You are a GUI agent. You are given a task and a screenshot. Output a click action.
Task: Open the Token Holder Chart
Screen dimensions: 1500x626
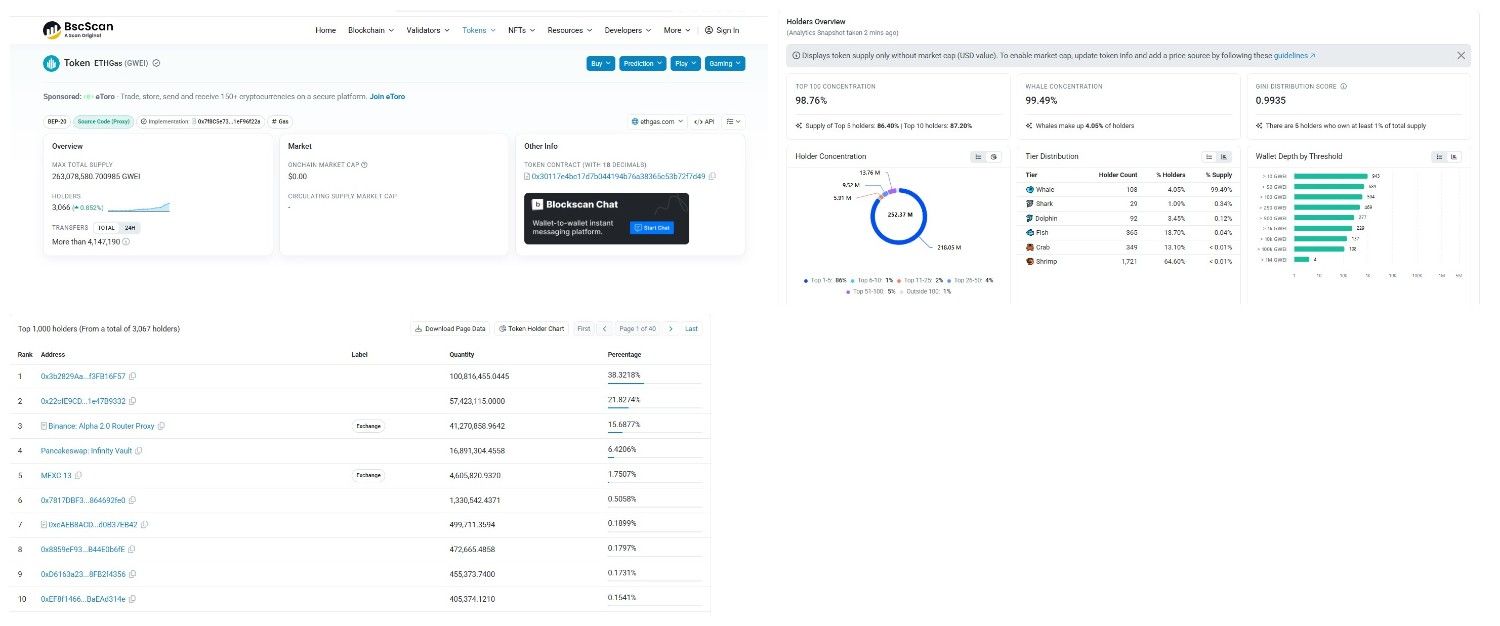(x=531, y=328)
